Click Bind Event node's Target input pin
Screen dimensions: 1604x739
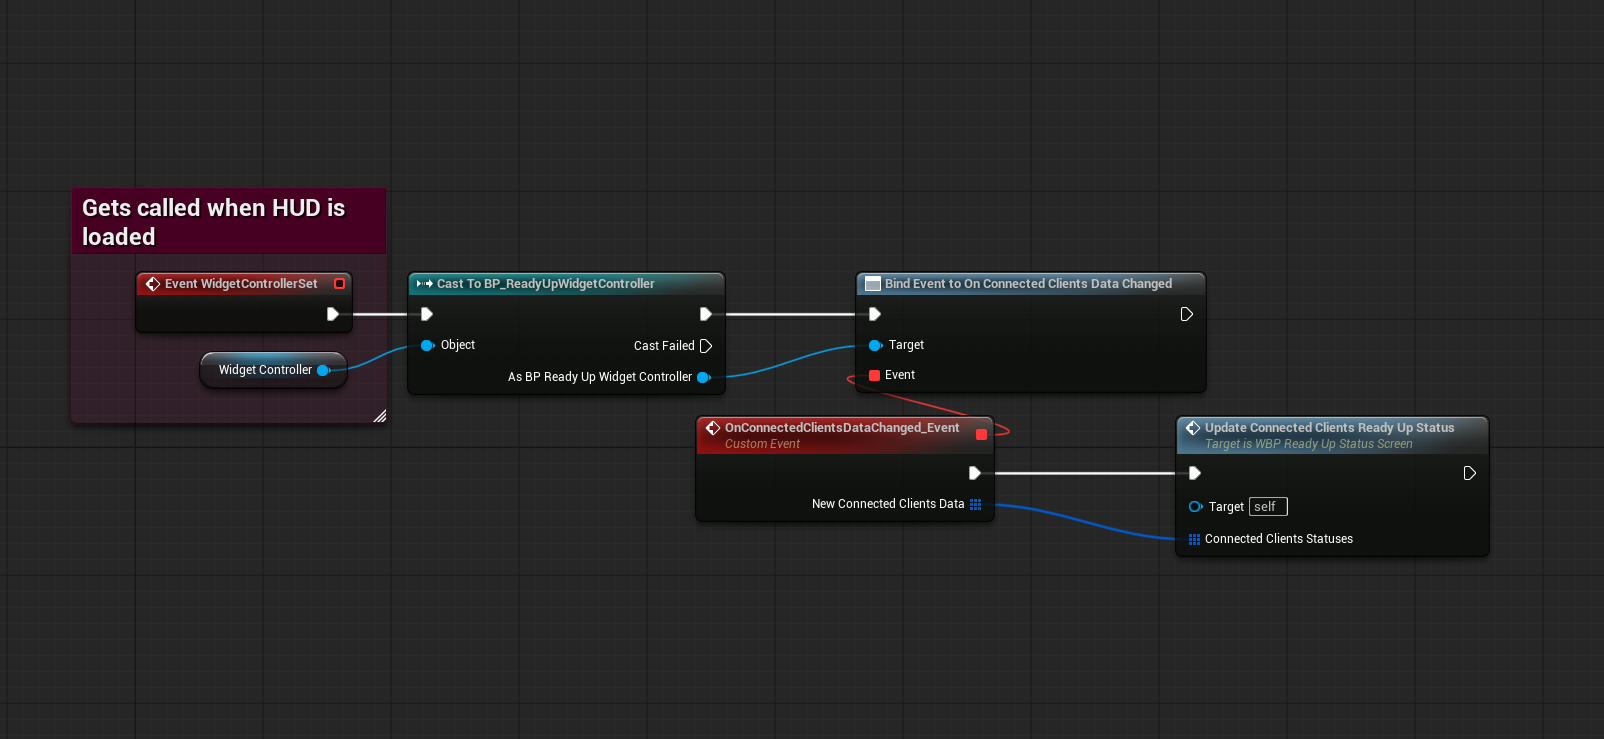(x=875, y=345)
